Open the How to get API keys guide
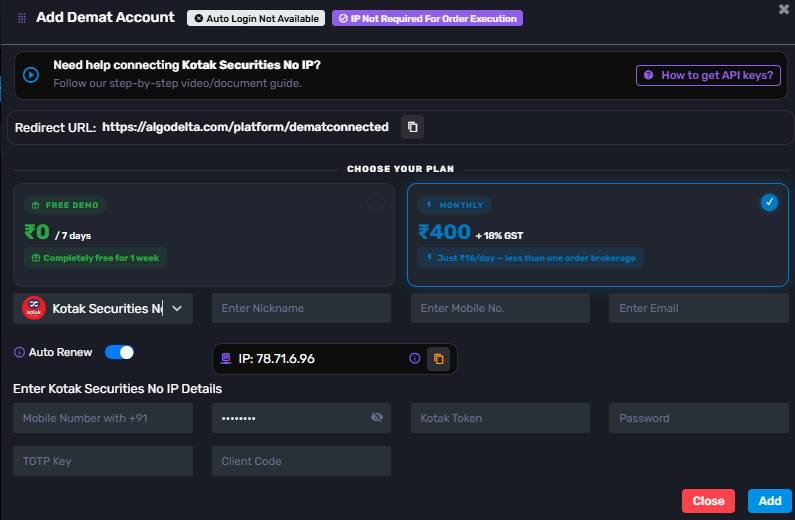 (x=708, y=76)
